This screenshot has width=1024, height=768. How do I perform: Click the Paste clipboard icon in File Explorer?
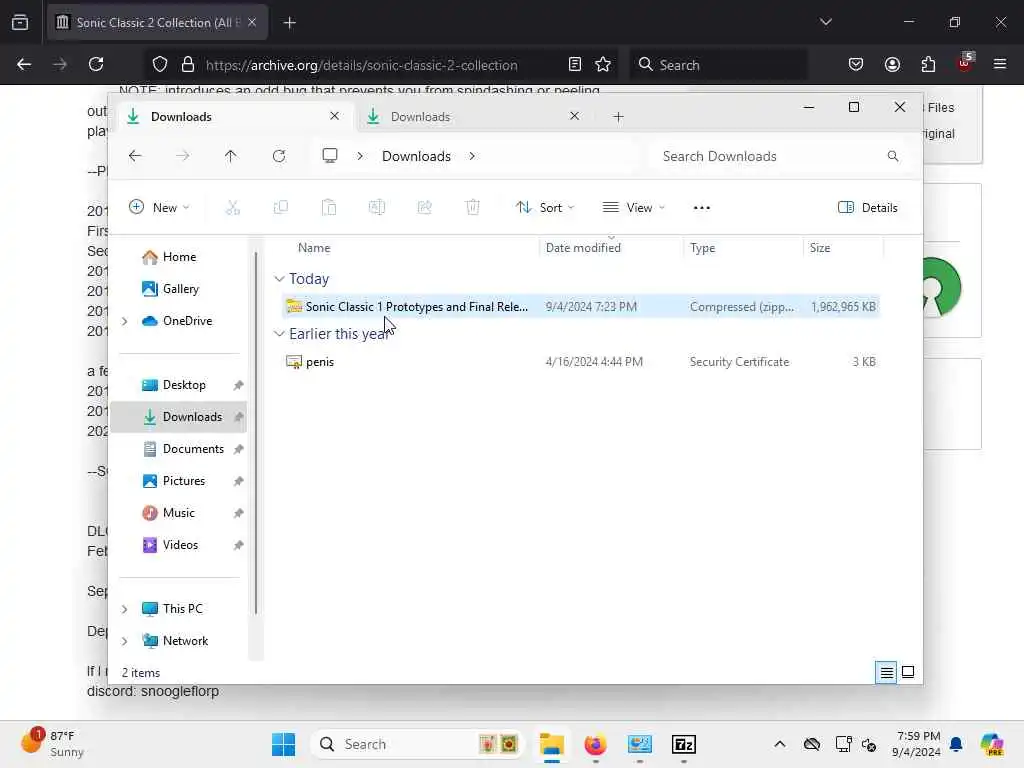point(328,208)
